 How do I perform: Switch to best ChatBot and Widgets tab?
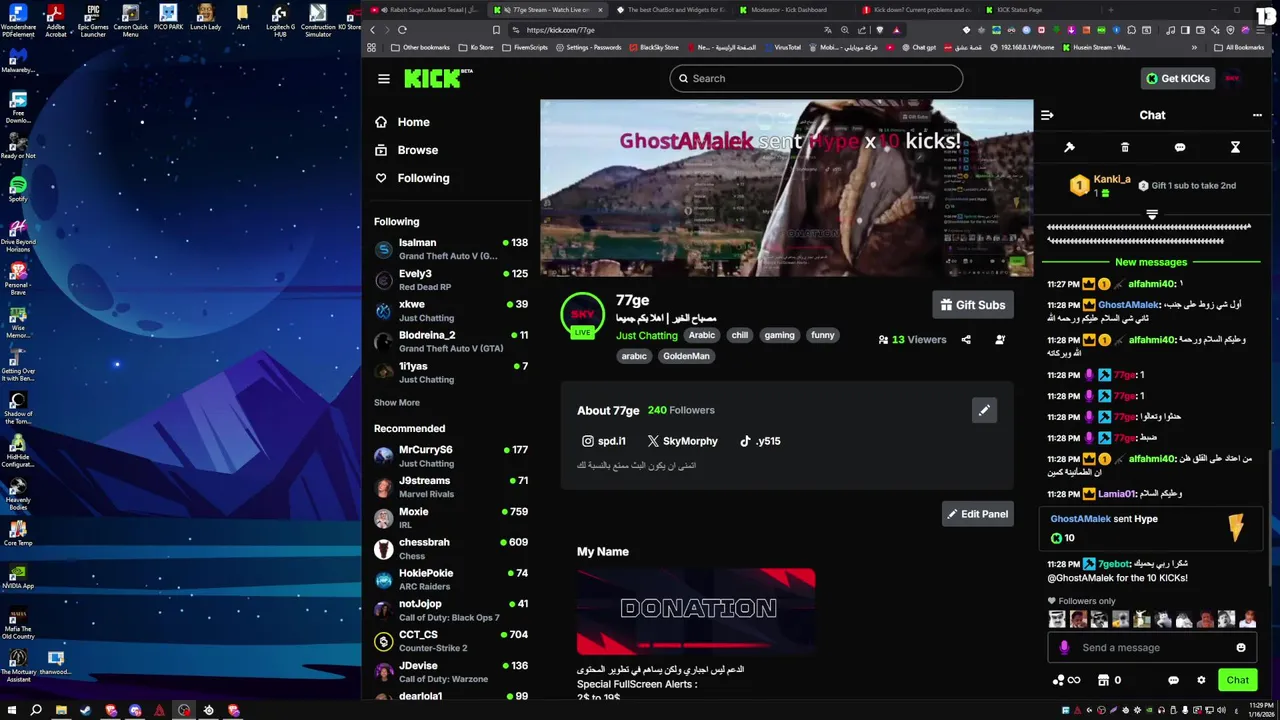point(671,10)
